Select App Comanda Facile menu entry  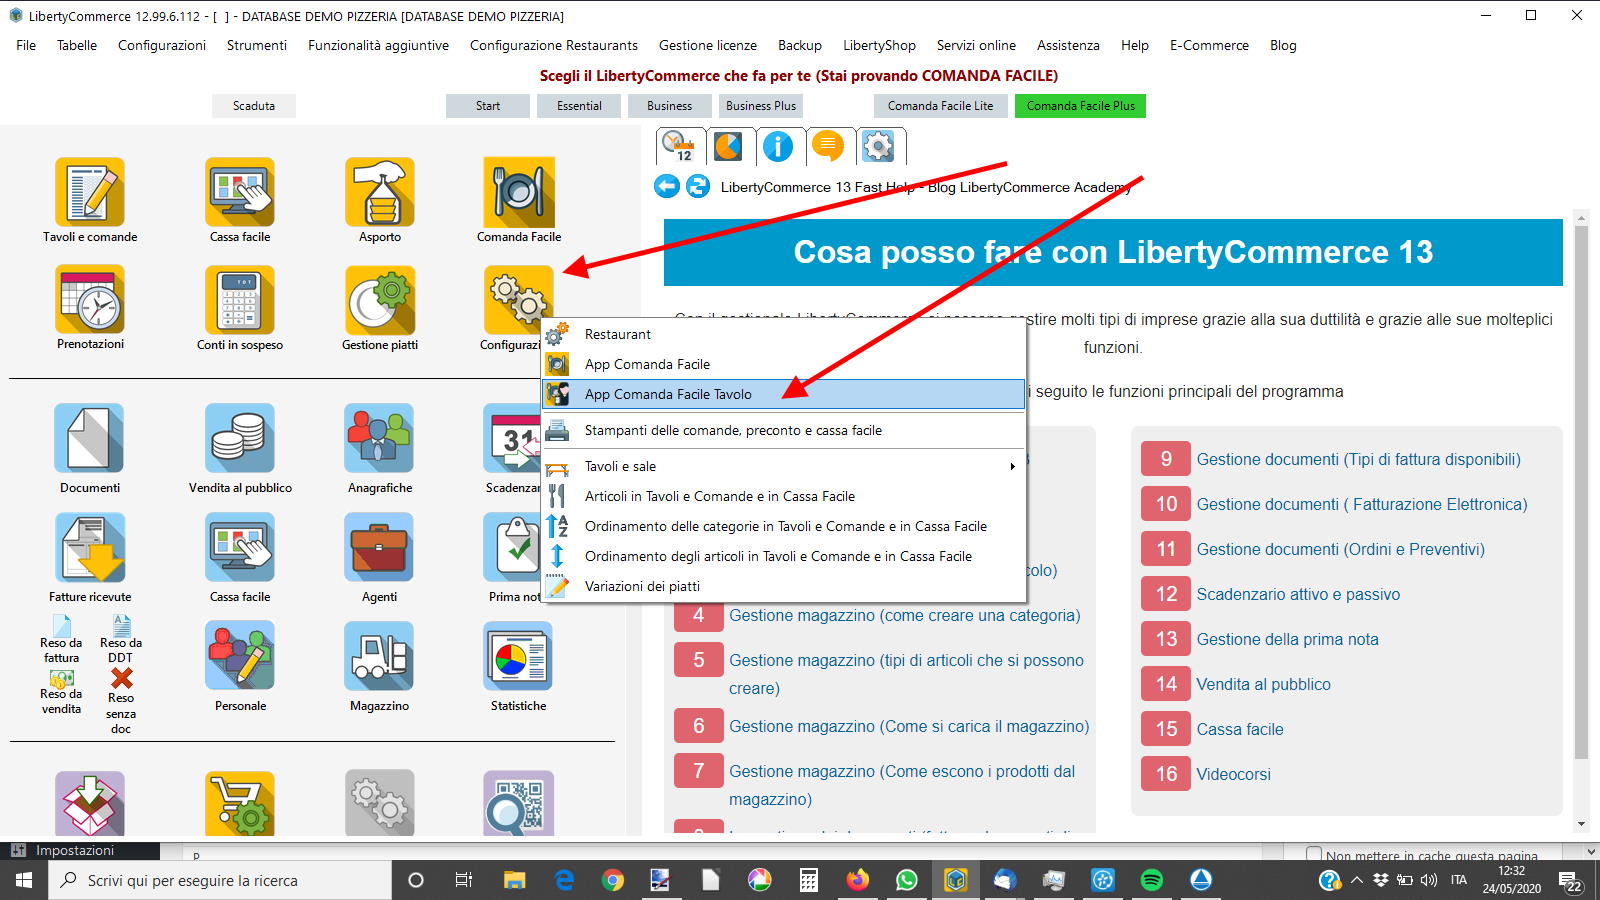(x=784, y=364)
